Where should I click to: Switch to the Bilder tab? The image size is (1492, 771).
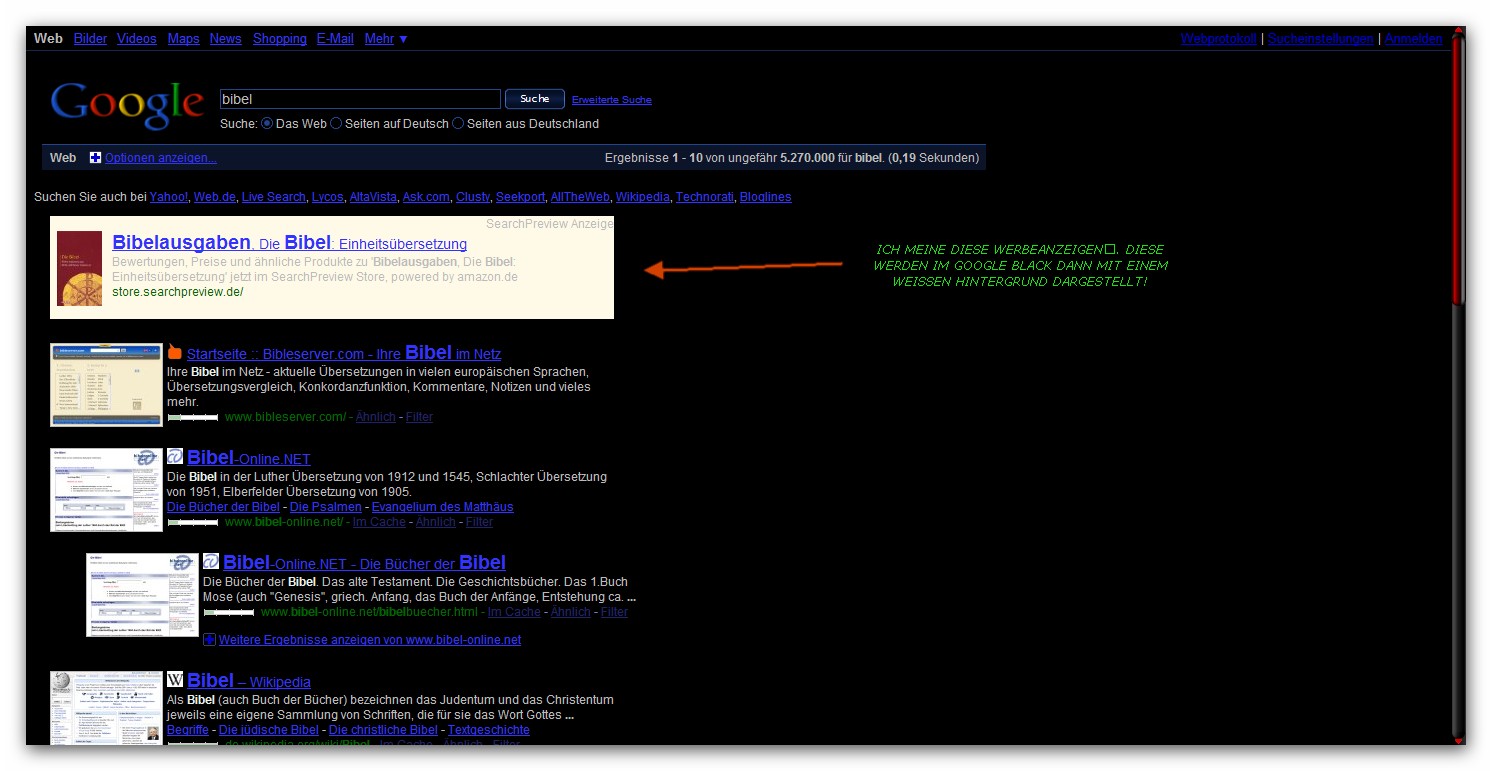click(90, 39)
